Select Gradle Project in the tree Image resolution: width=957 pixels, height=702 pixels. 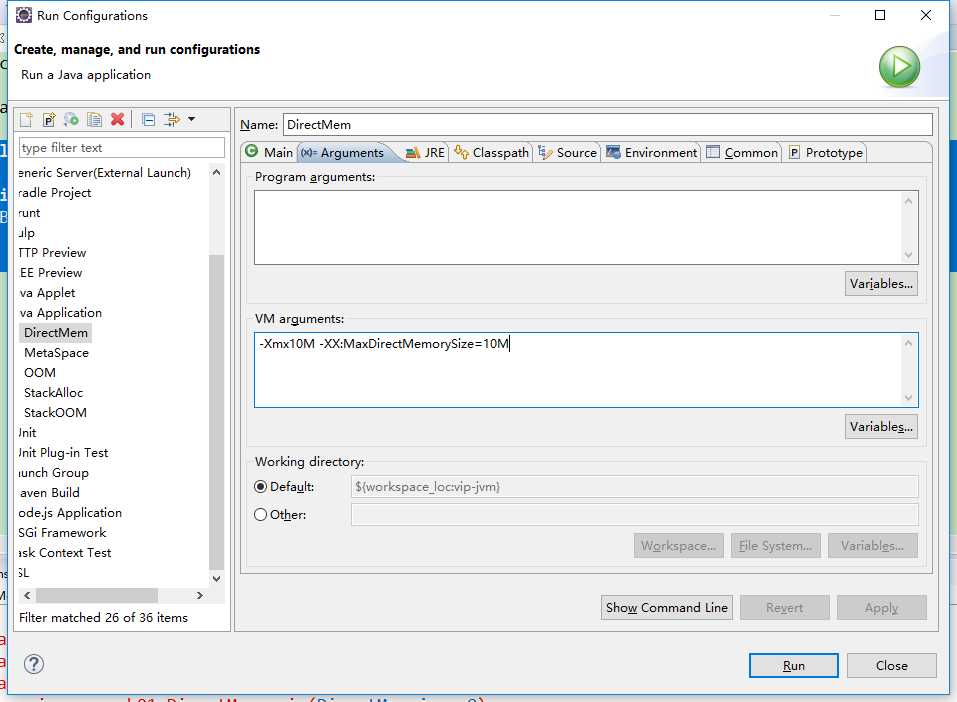(x=55, y=192)
